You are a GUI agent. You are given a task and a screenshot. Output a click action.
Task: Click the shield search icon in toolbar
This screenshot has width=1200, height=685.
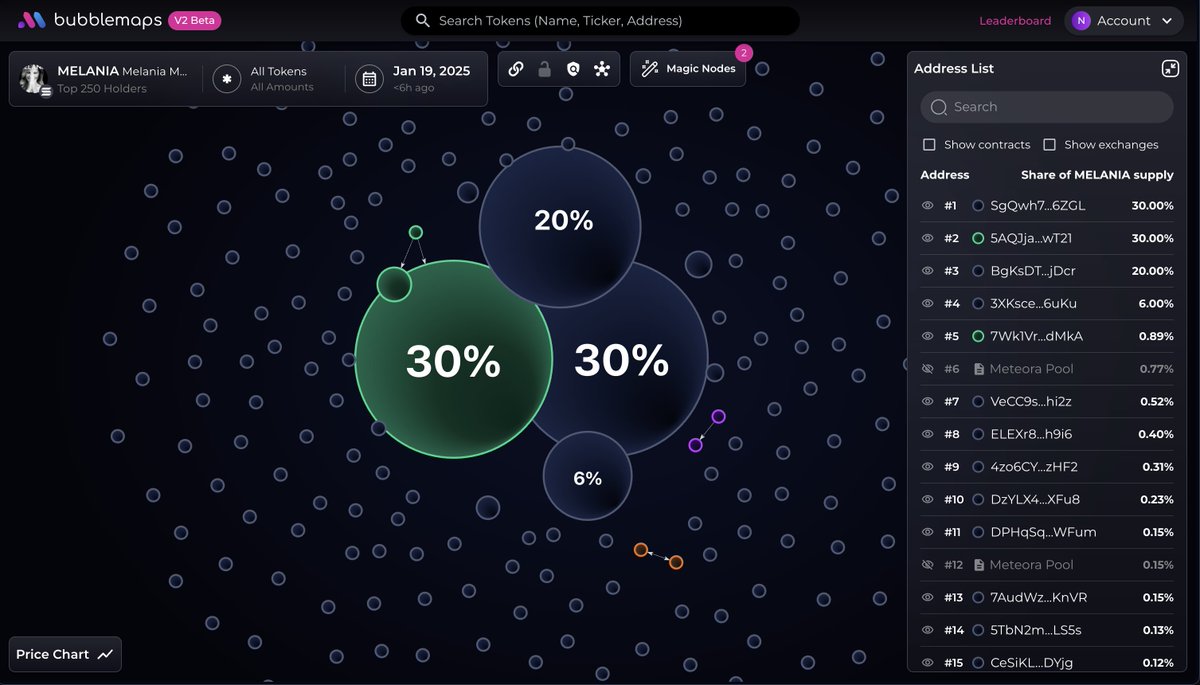(573, 69)
